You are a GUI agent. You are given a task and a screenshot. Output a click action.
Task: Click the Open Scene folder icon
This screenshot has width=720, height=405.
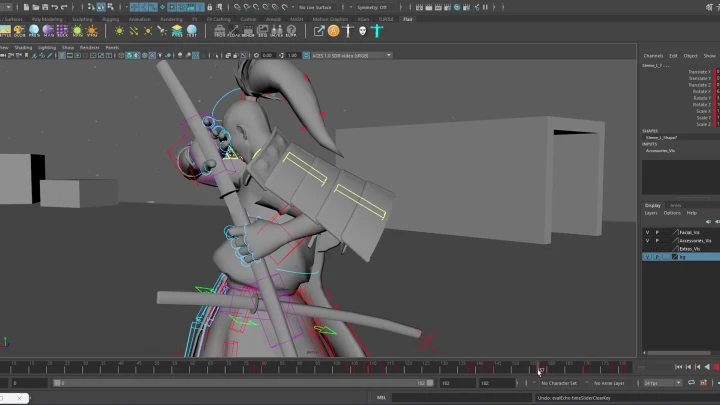tap(35, 7)
